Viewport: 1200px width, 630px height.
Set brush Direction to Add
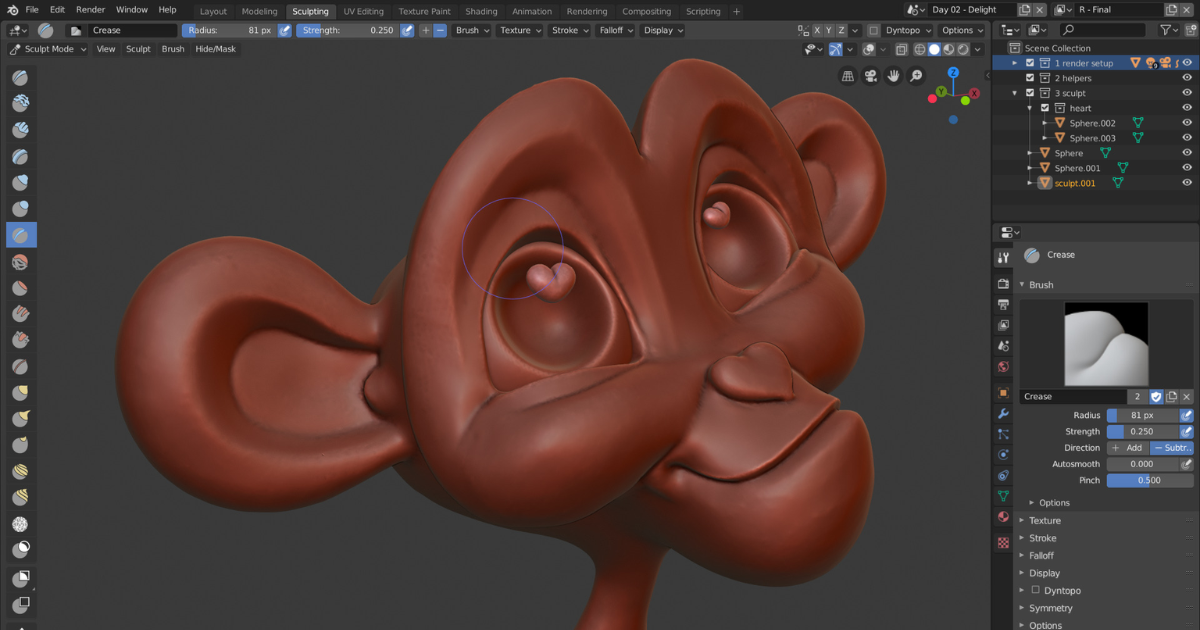[1127, 448]
